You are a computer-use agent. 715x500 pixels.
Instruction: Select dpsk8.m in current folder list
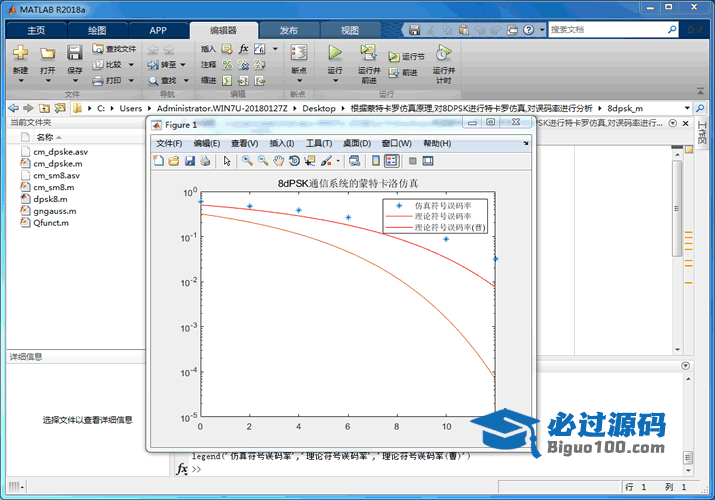click(50, 199)
